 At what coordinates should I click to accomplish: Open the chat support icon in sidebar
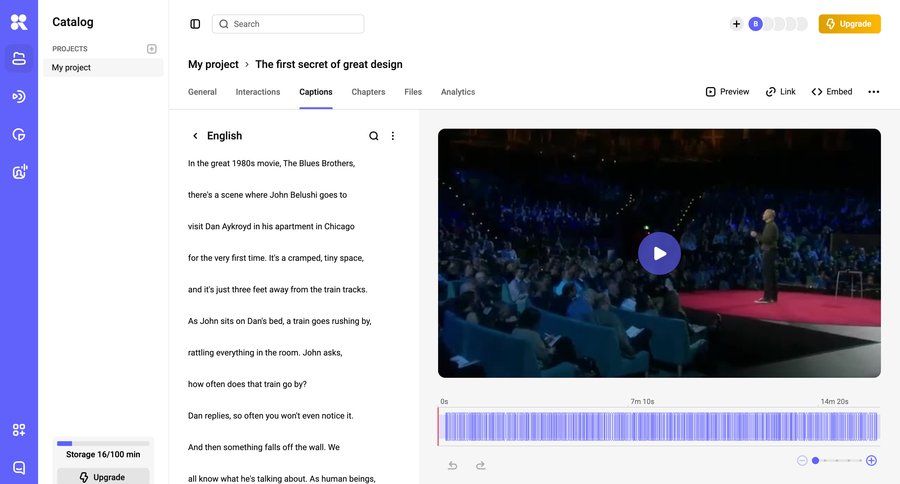point(19,467)
